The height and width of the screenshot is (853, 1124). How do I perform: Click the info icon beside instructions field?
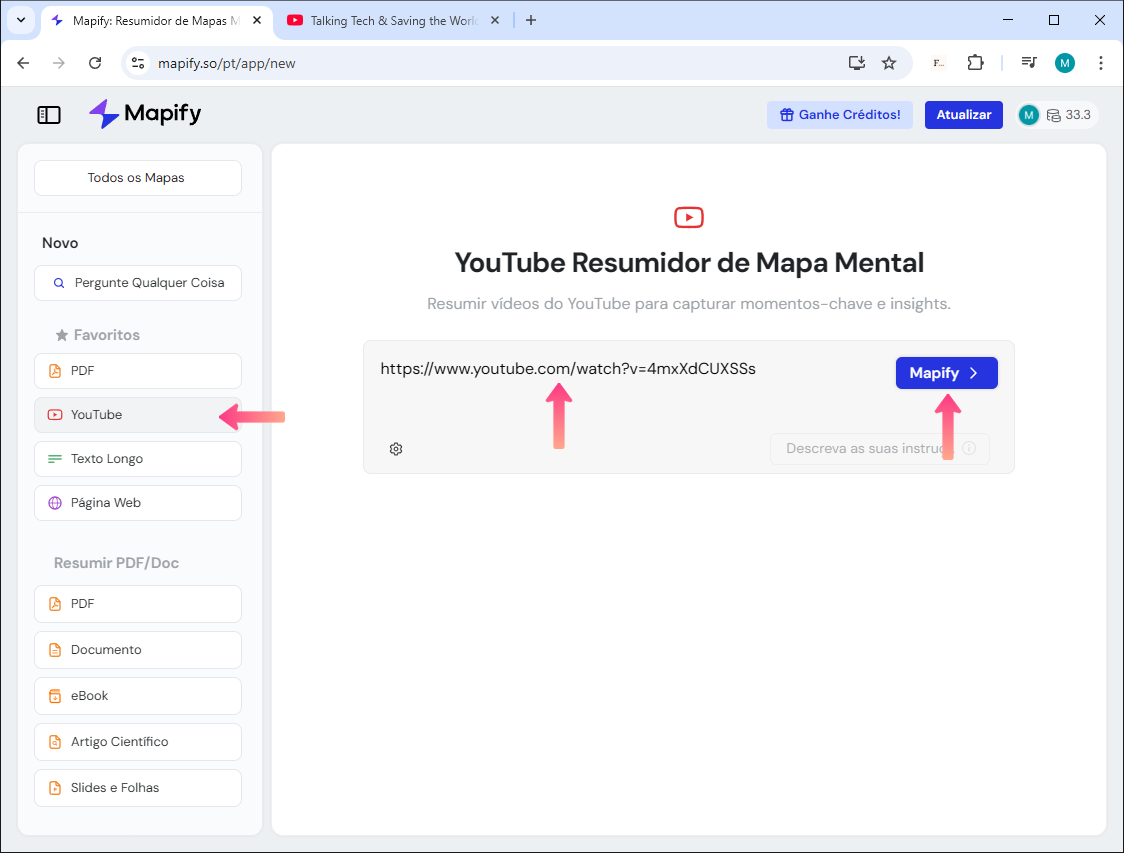[968, 448]
